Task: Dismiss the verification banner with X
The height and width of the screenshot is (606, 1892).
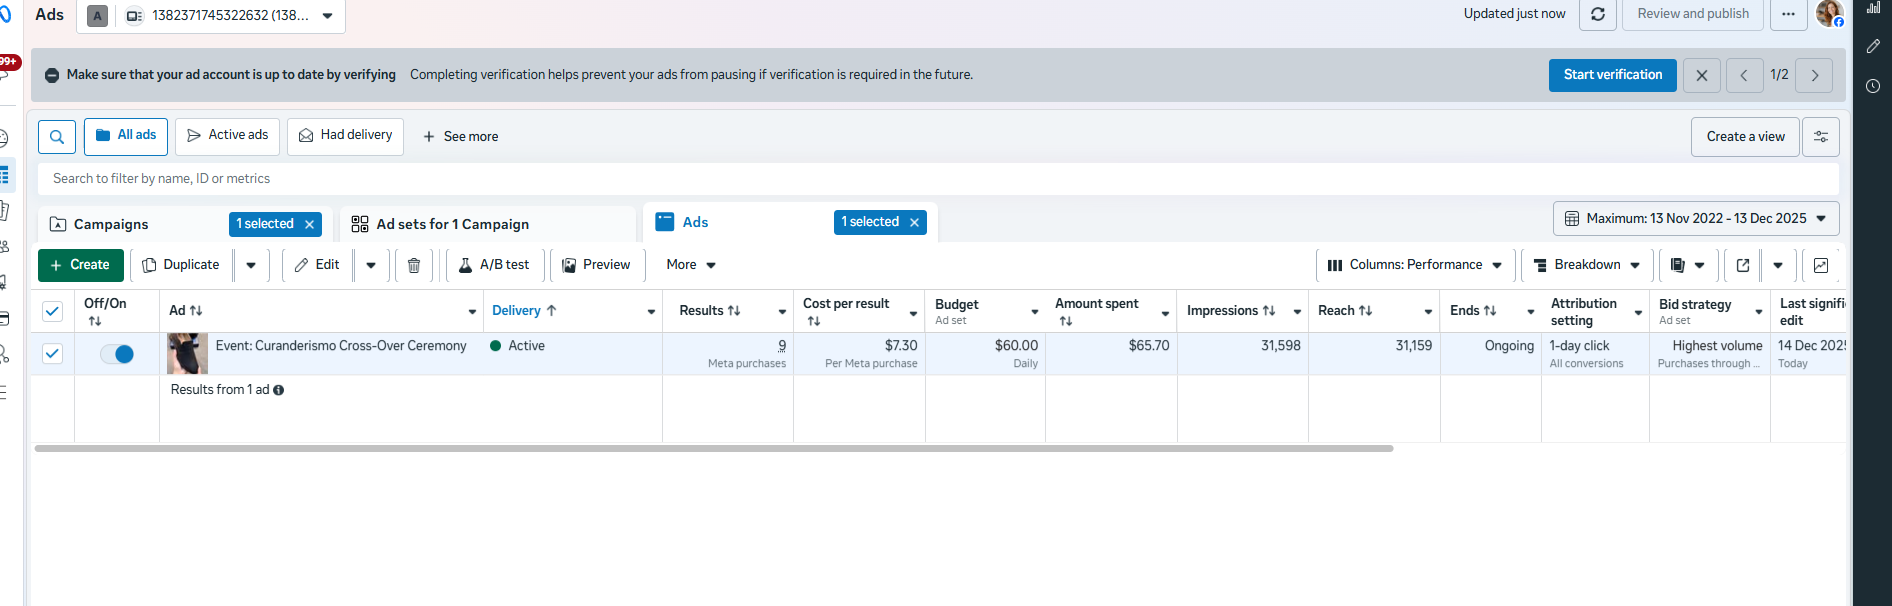Action: coord(1701,75)
